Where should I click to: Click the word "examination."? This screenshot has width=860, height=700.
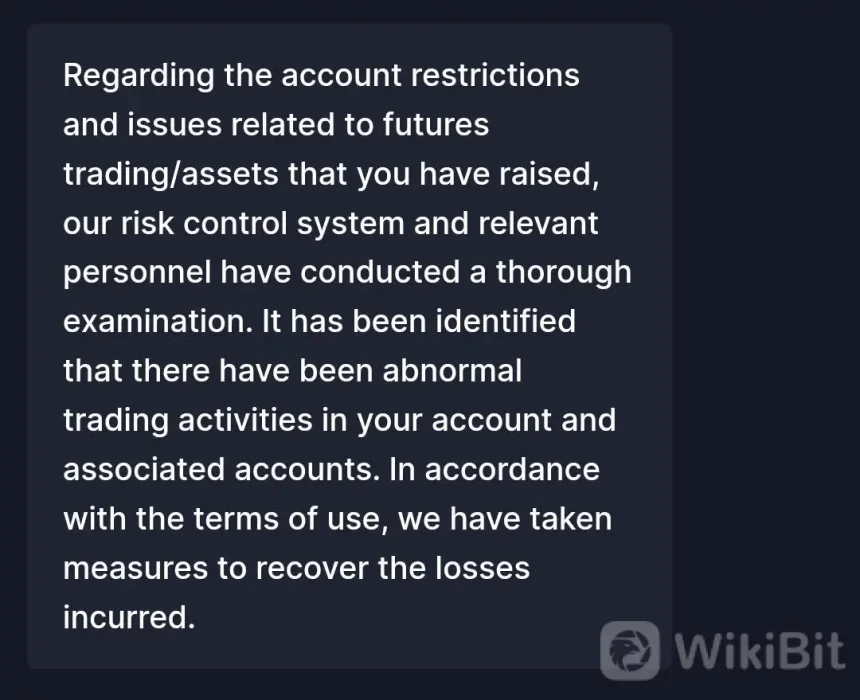[158, 321]
